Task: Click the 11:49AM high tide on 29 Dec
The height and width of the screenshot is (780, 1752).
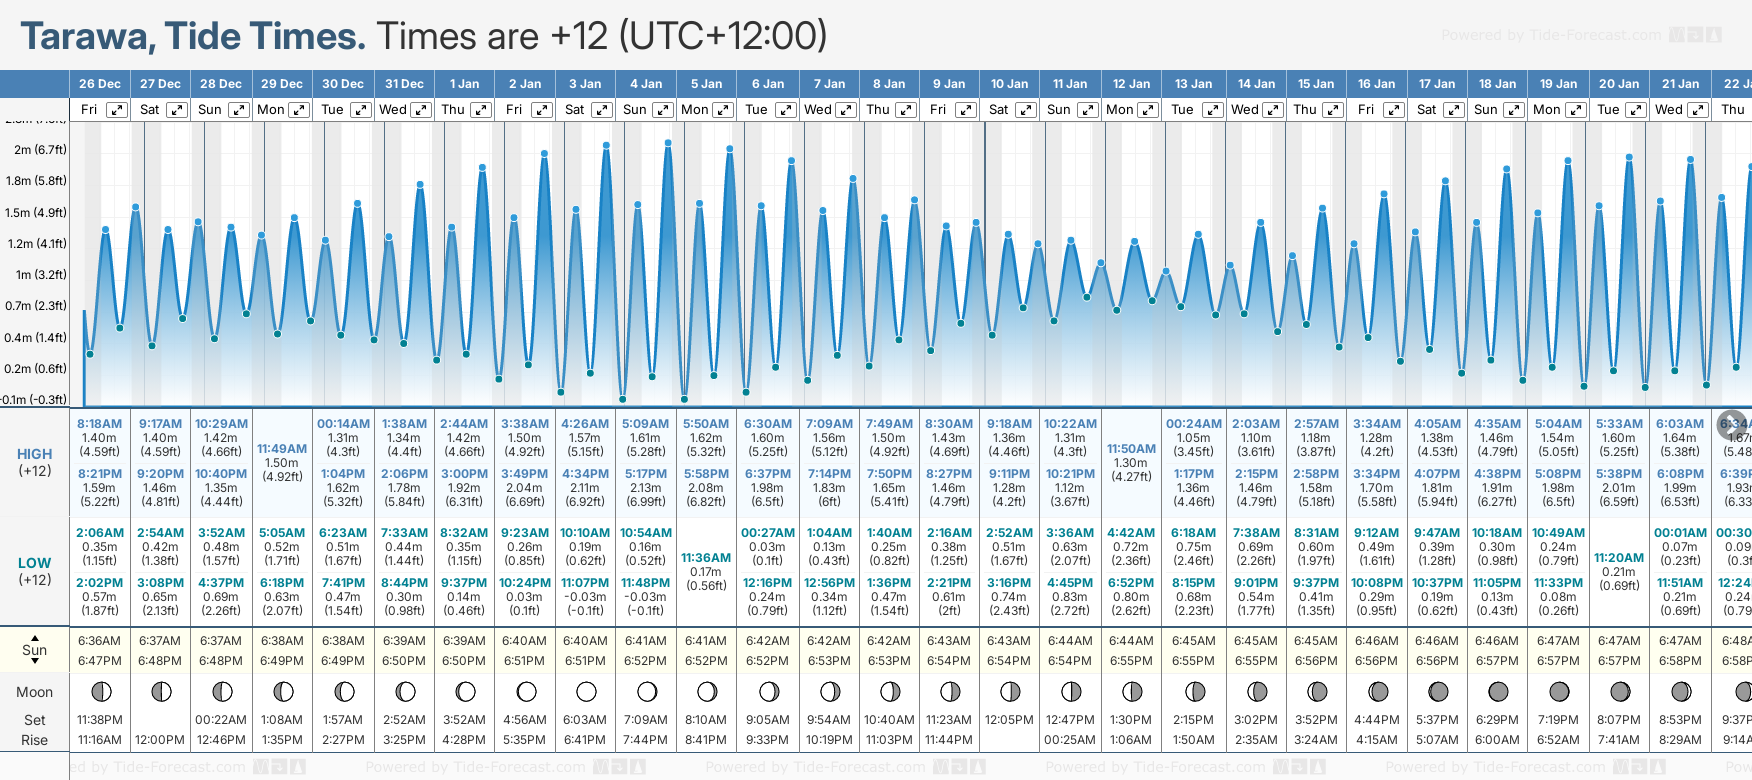Action: pos(282,449)
